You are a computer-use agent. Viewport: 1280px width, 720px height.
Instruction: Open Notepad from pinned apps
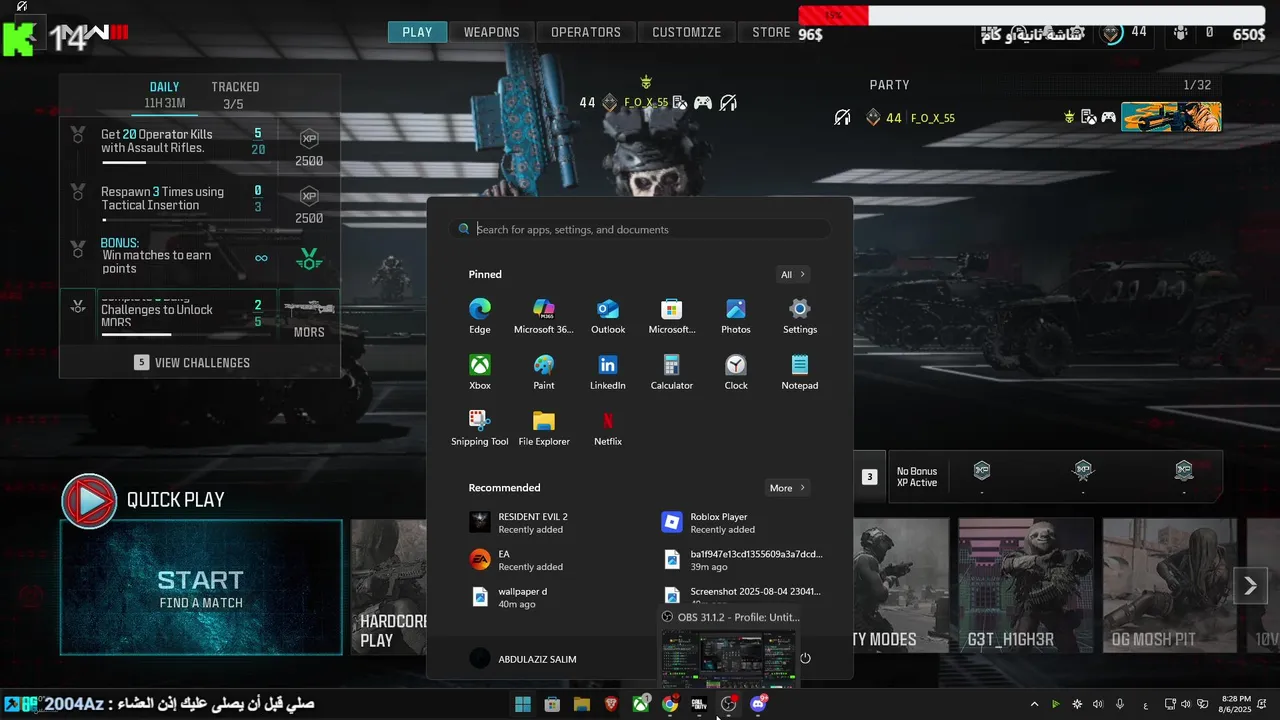pyautogui.click(x=800, y=372)
